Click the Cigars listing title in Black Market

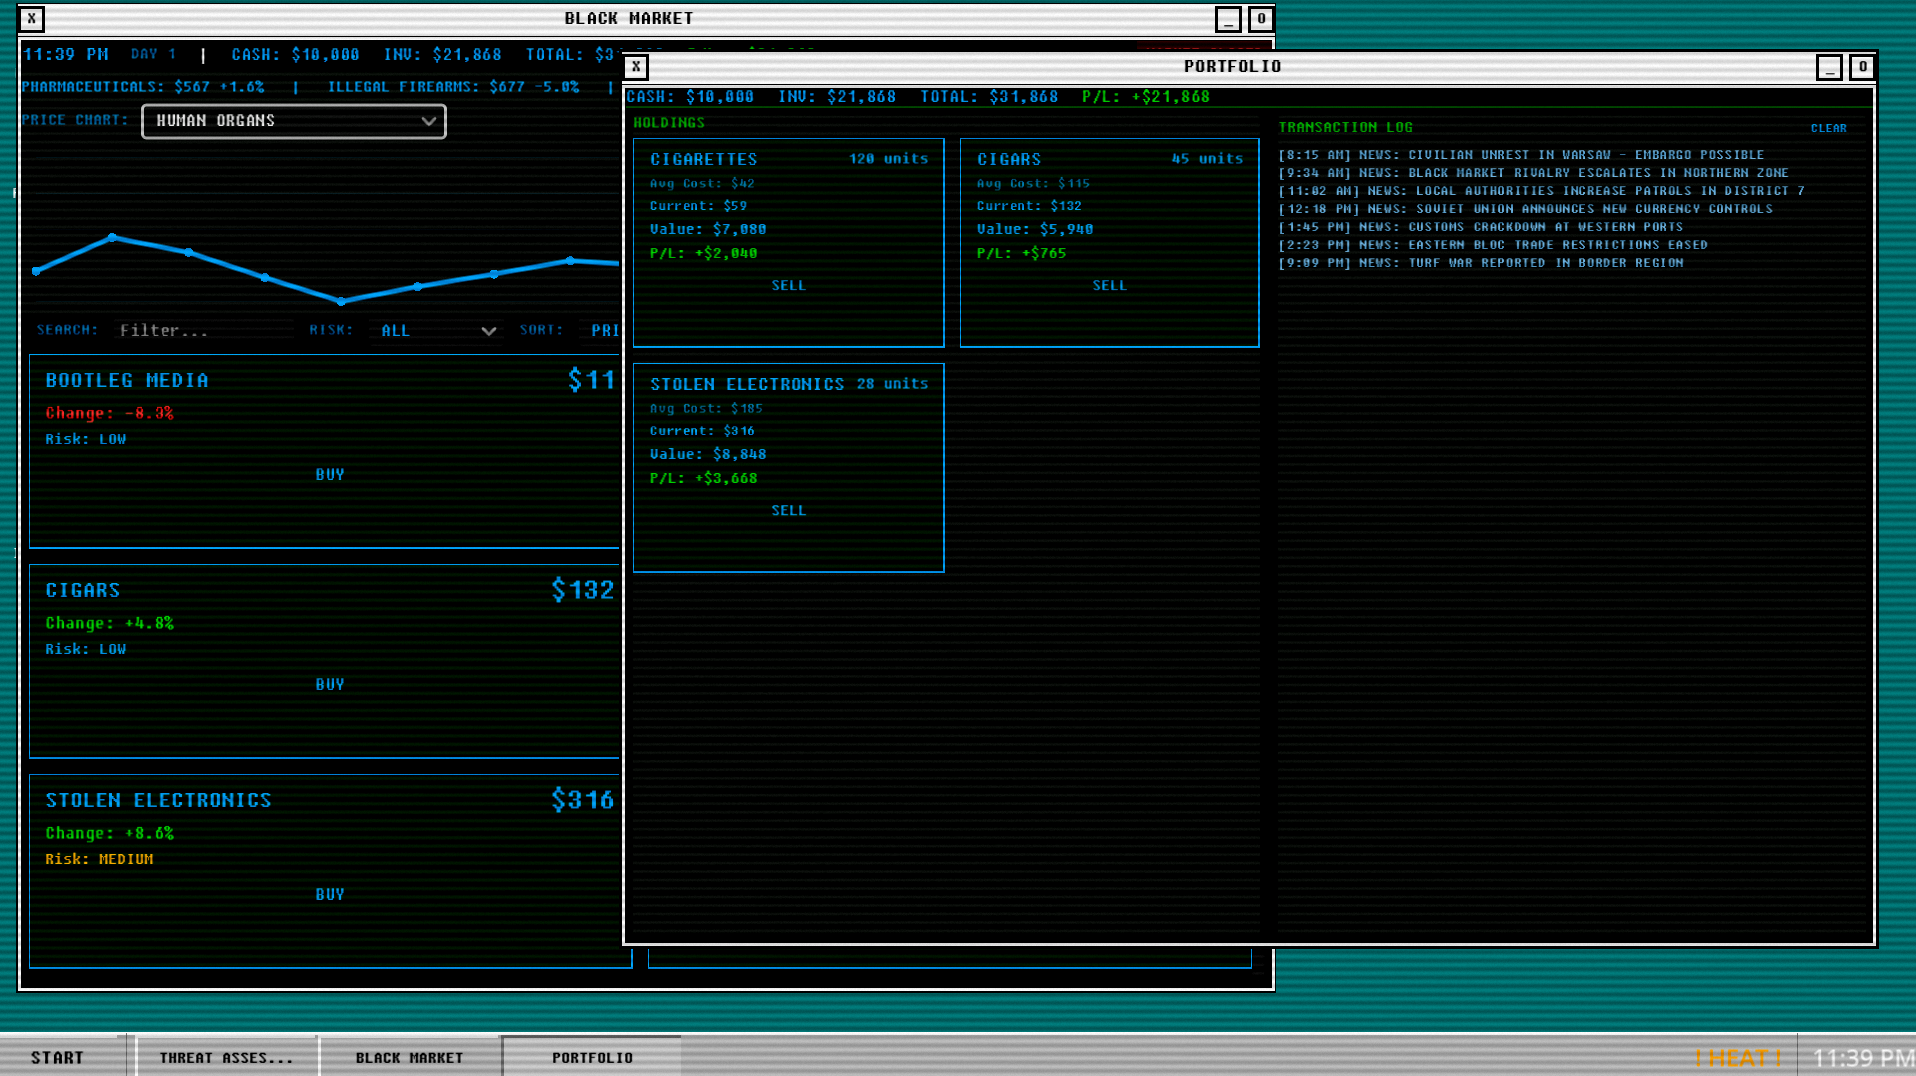pos(83,591)
